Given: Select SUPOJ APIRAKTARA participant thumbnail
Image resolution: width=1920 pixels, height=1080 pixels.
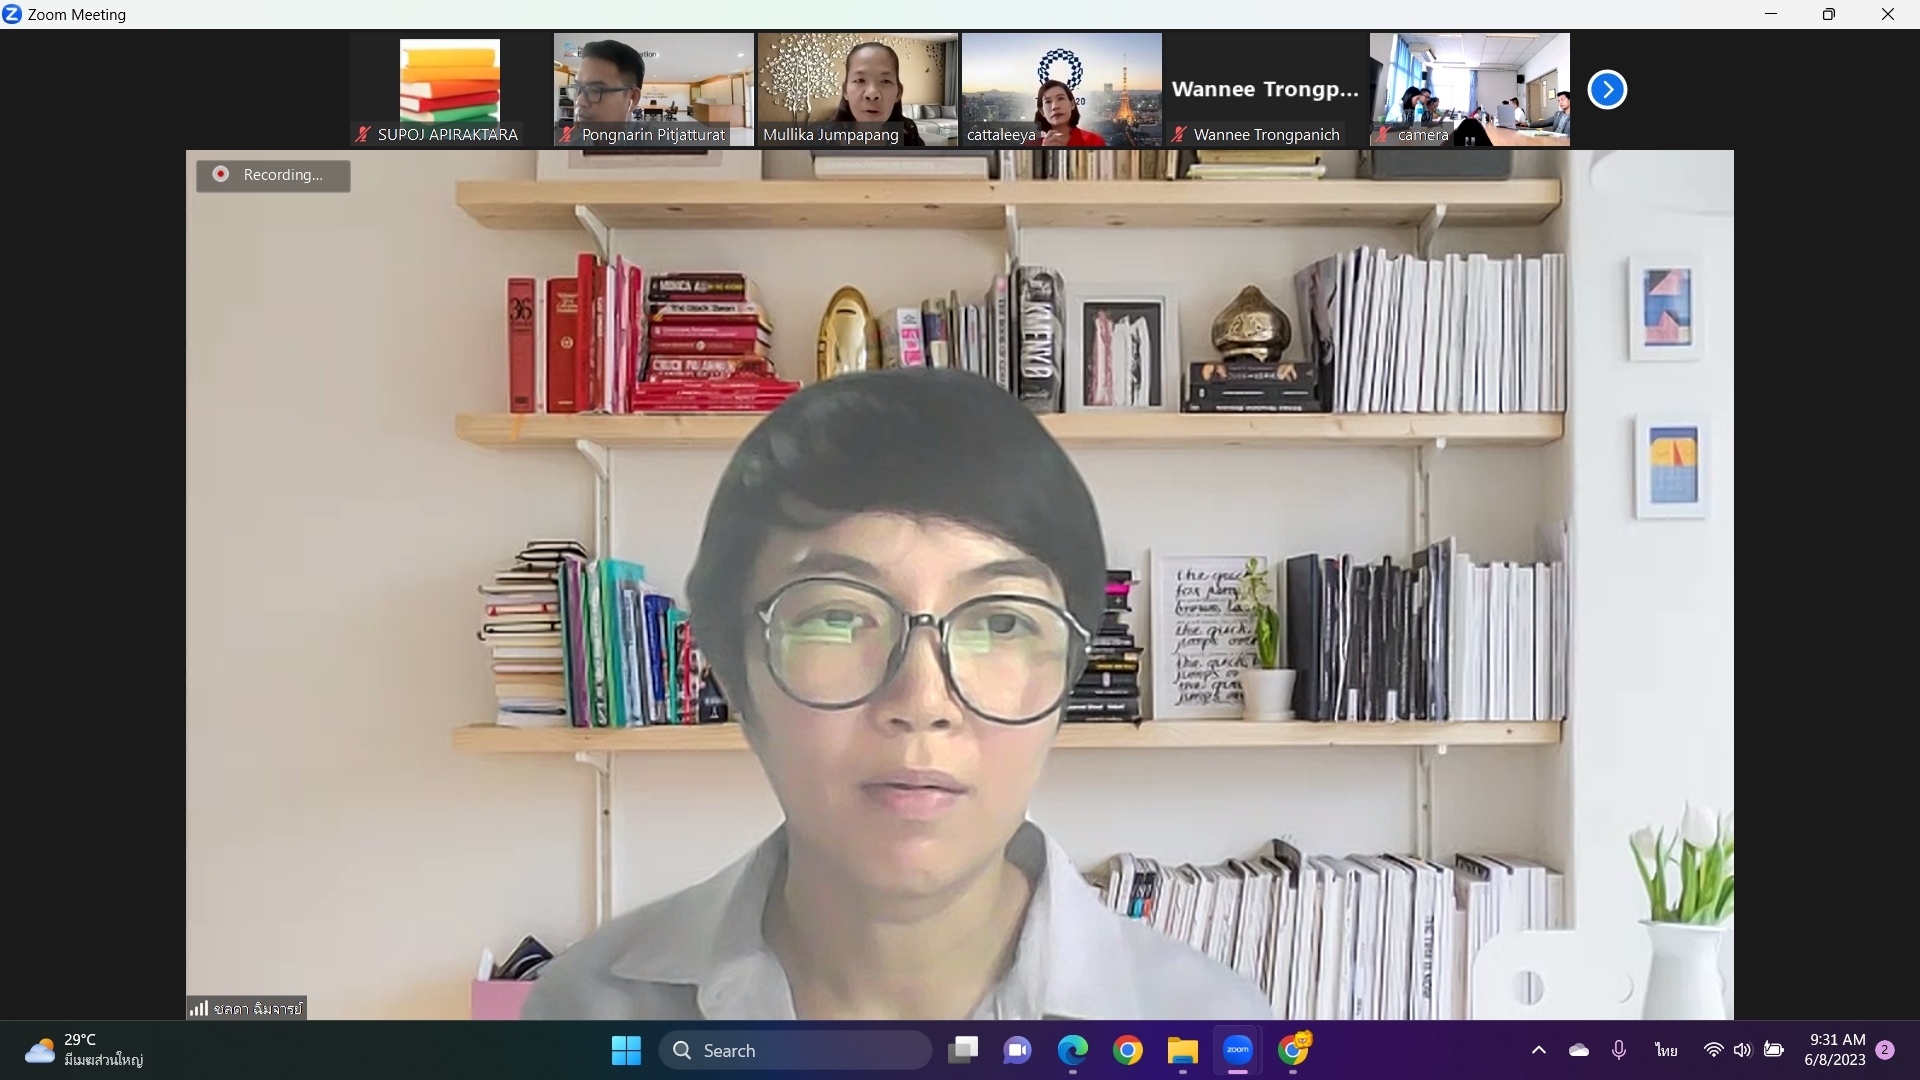Looking at the screenshot, I should pyautogui.click(x=450, y=90).
